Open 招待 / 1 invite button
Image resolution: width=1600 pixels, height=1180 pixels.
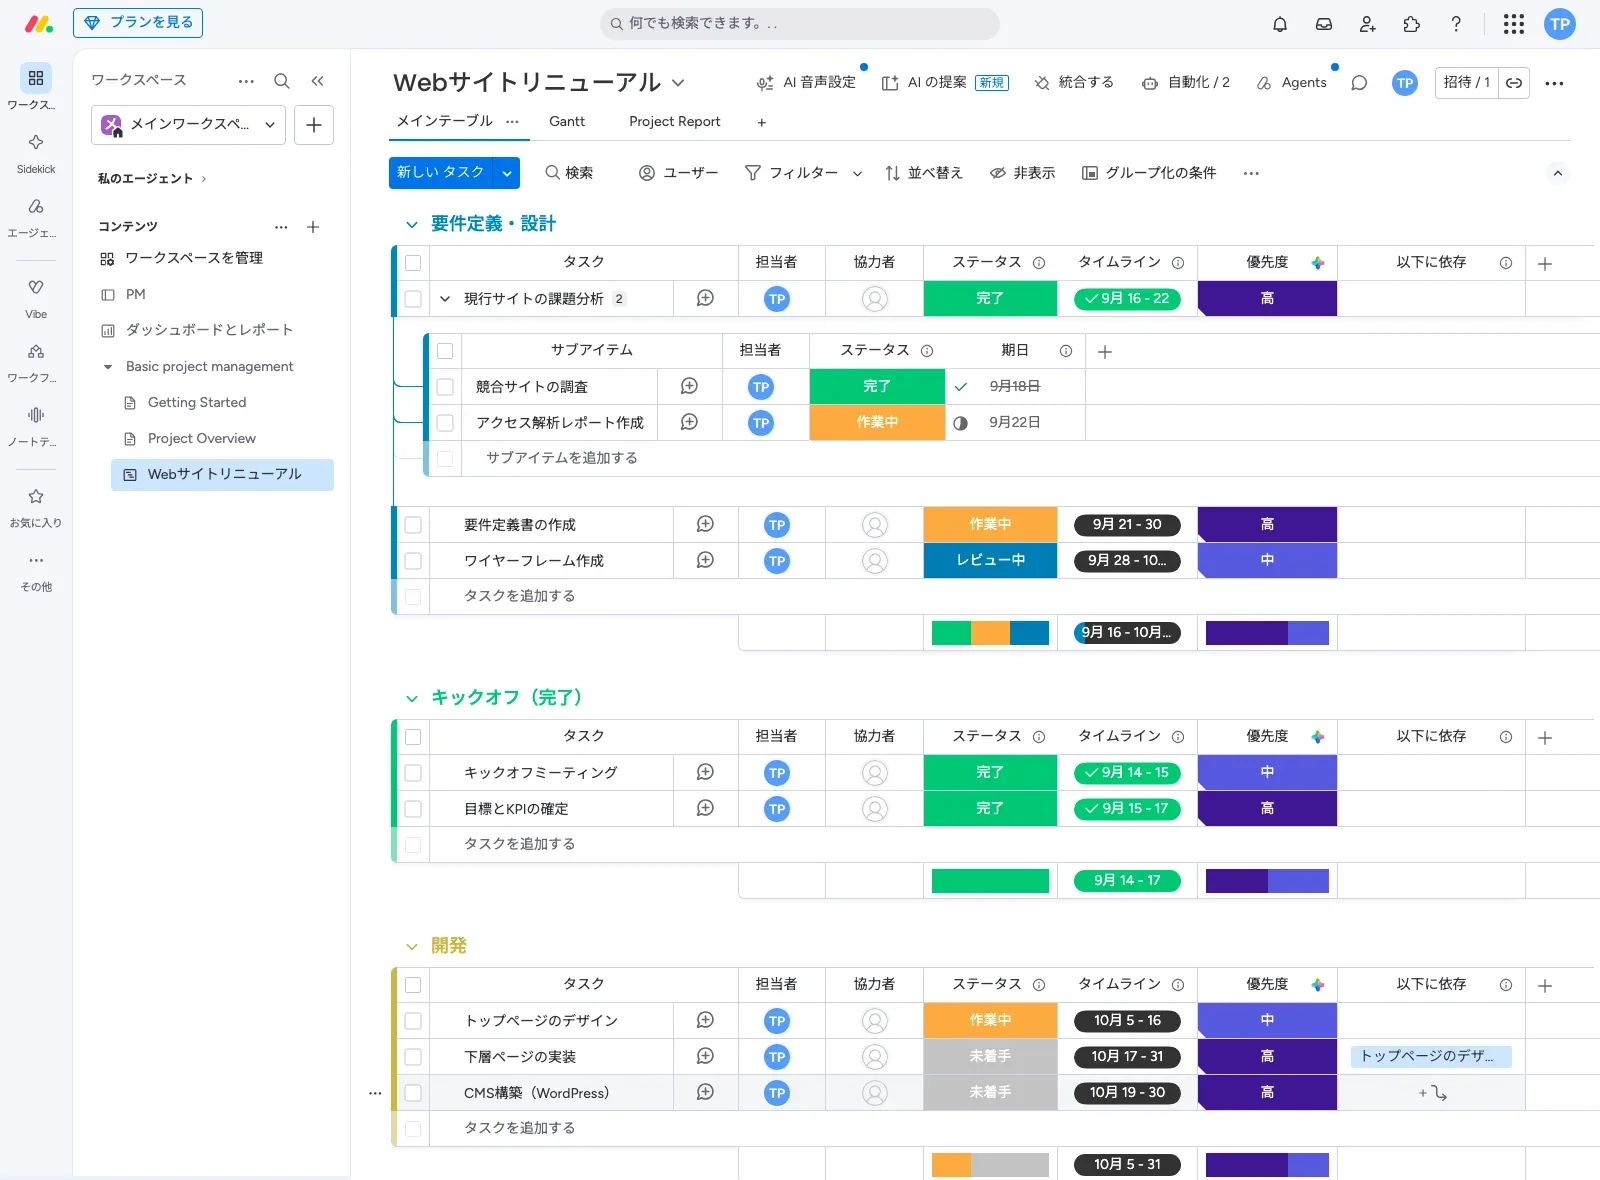pos(1467,83)
